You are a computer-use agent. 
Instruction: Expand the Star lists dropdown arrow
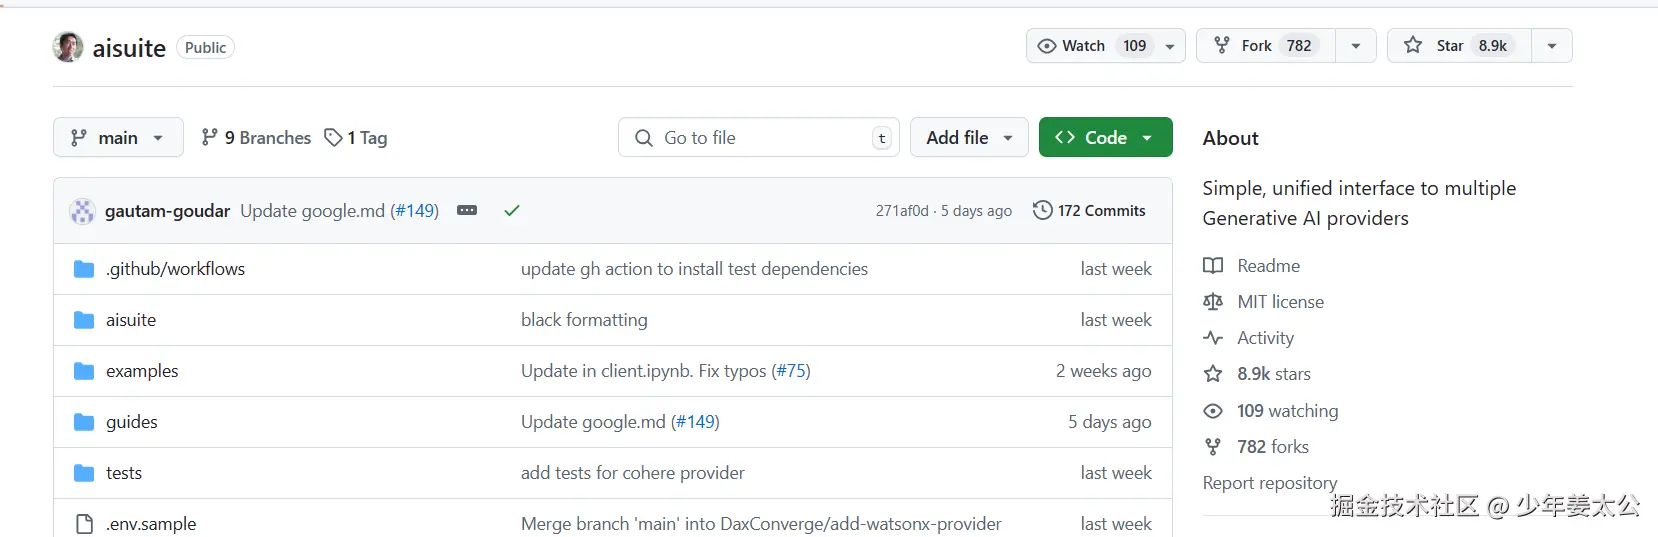1552,46
